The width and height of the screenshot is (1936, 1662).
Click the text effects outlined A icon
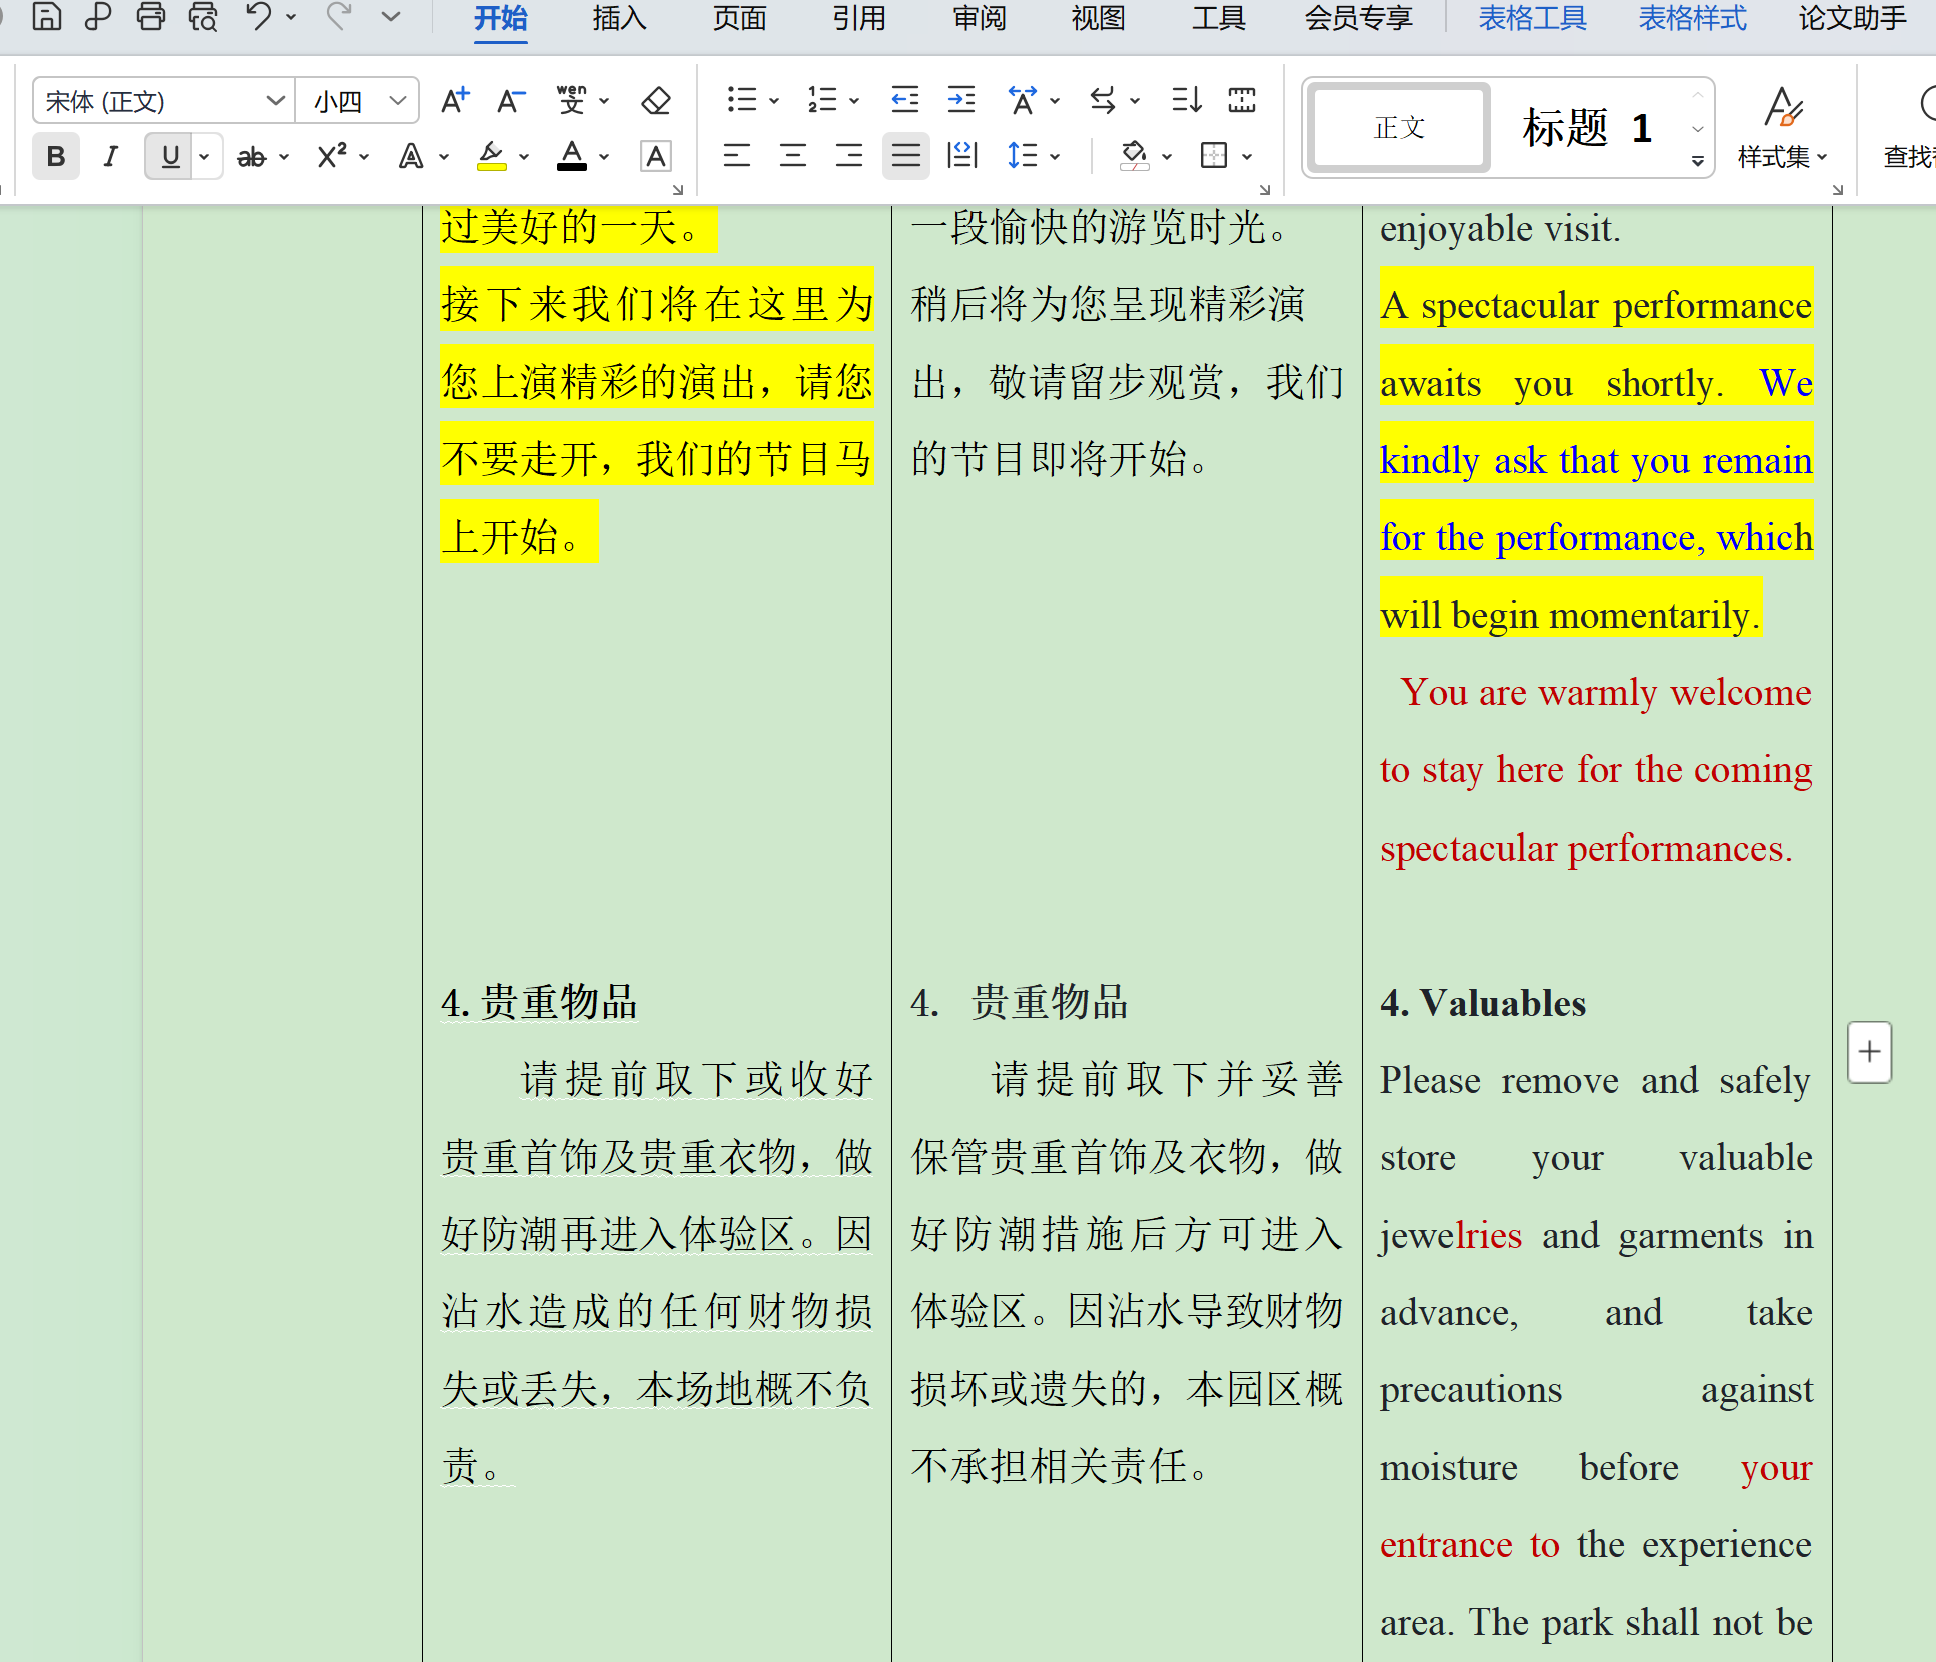[x=411, y=157]
